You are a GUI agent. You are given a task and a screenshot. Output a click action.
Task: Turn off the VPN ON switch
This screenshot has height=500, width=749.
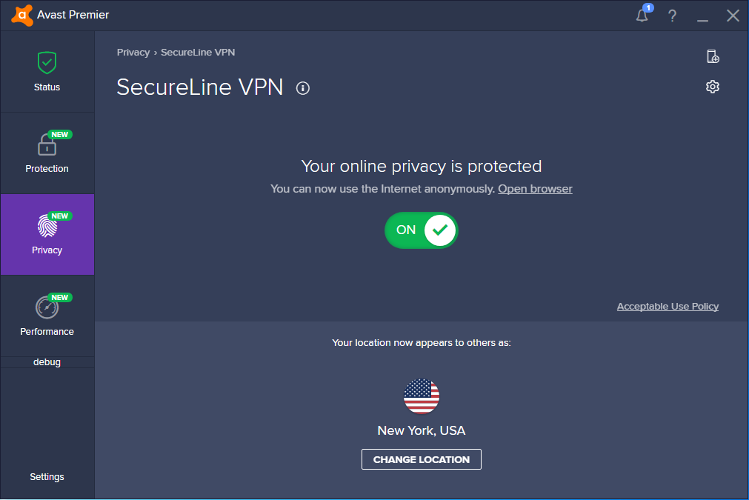[x=421, y=230]
